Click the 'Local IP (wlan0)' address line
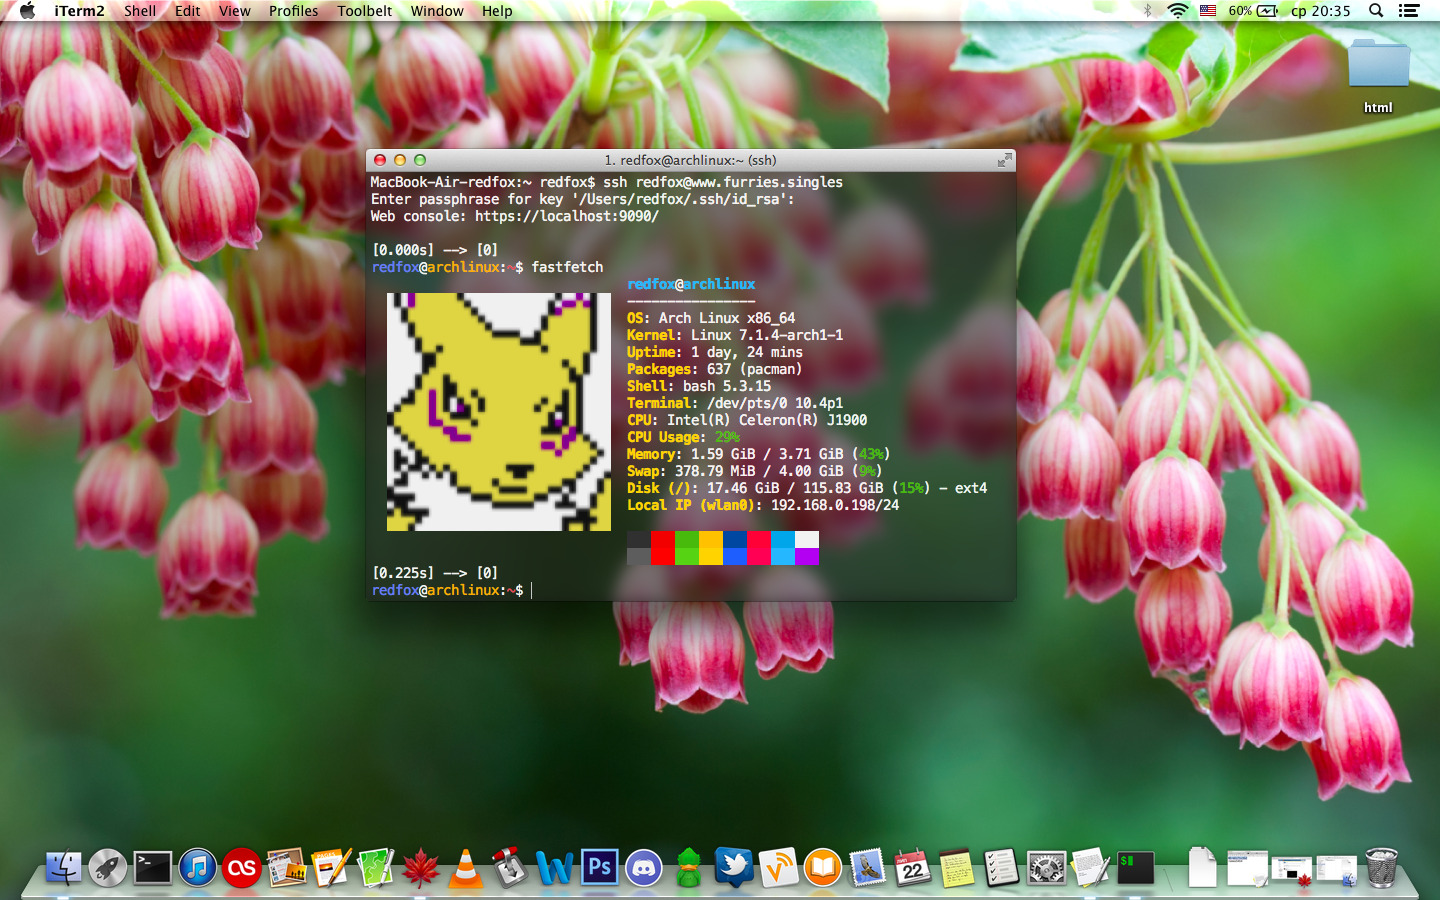The width and height of the screenshot is (1440, 900). pyautogui.click(x=763, y=505)
